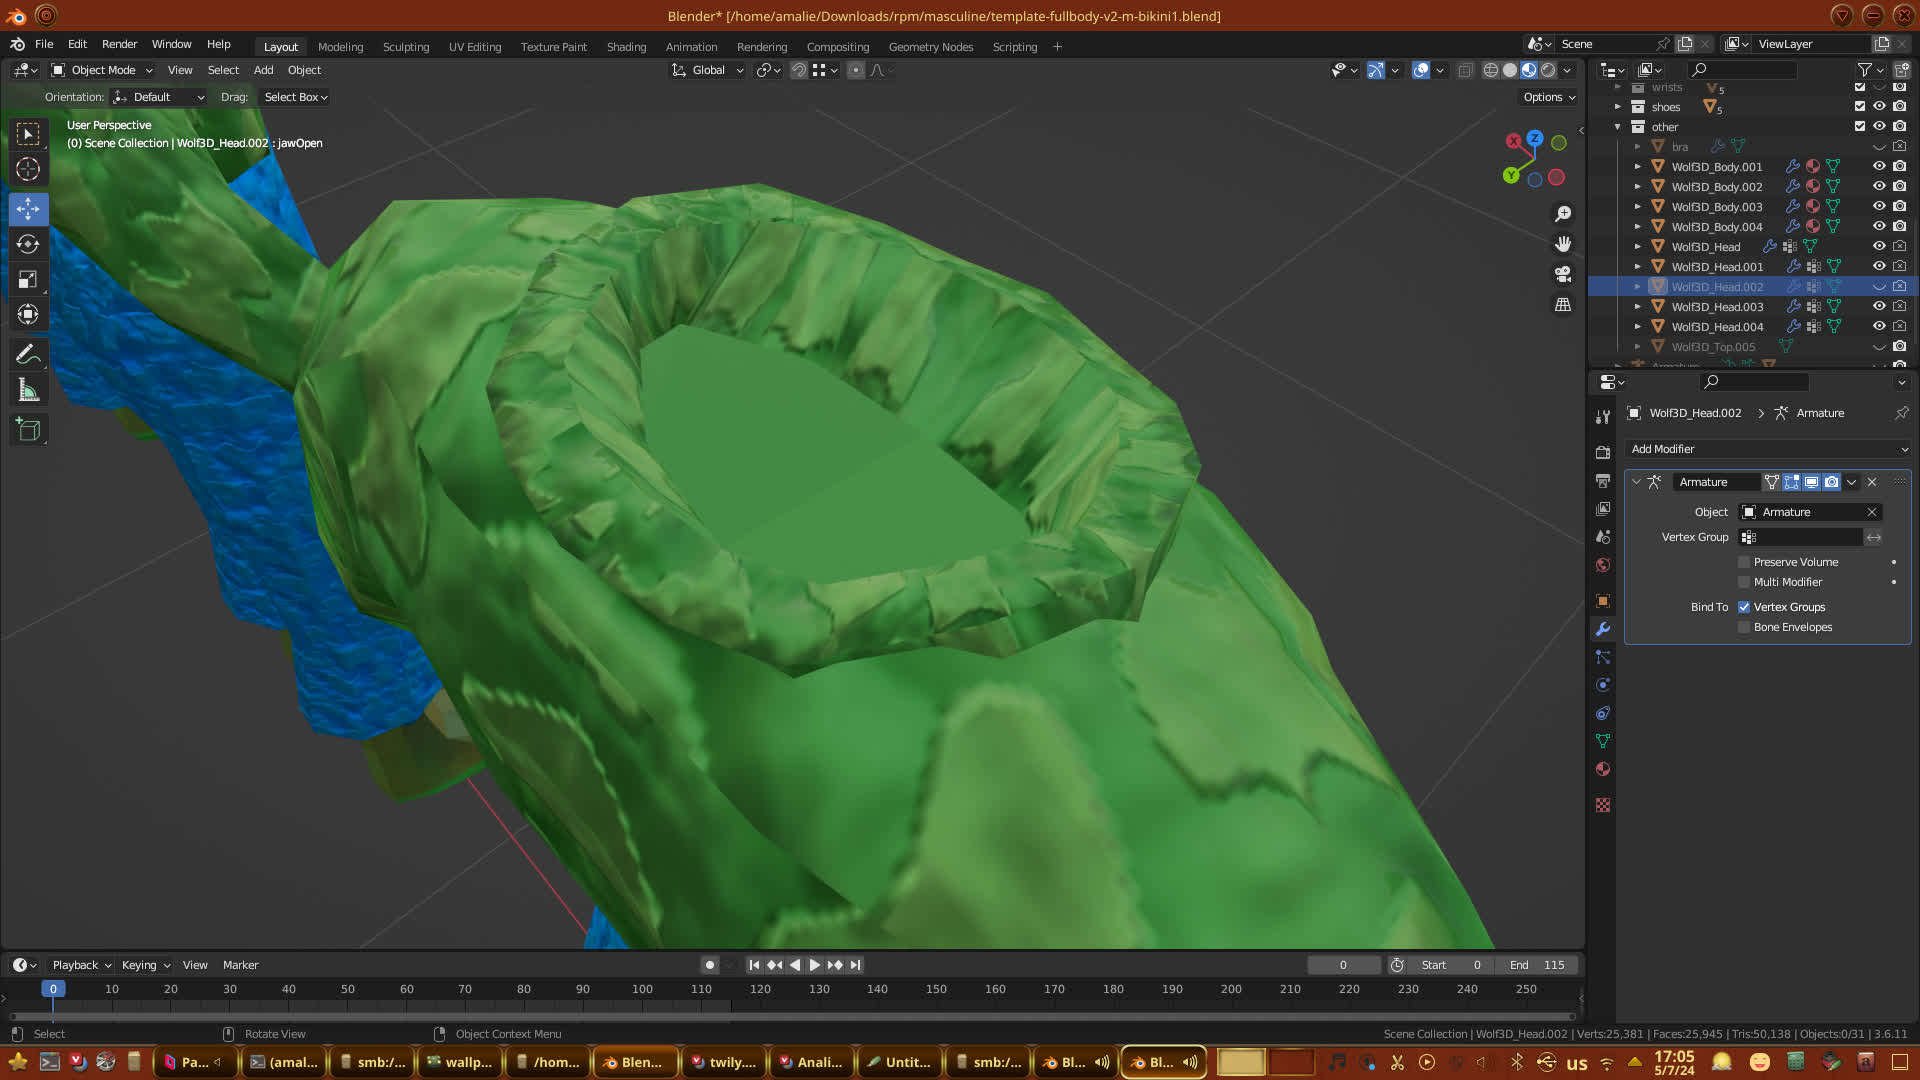Select the Cursor tool
This screenshot has height=1080, width=1920.
(x=28, y=170)
